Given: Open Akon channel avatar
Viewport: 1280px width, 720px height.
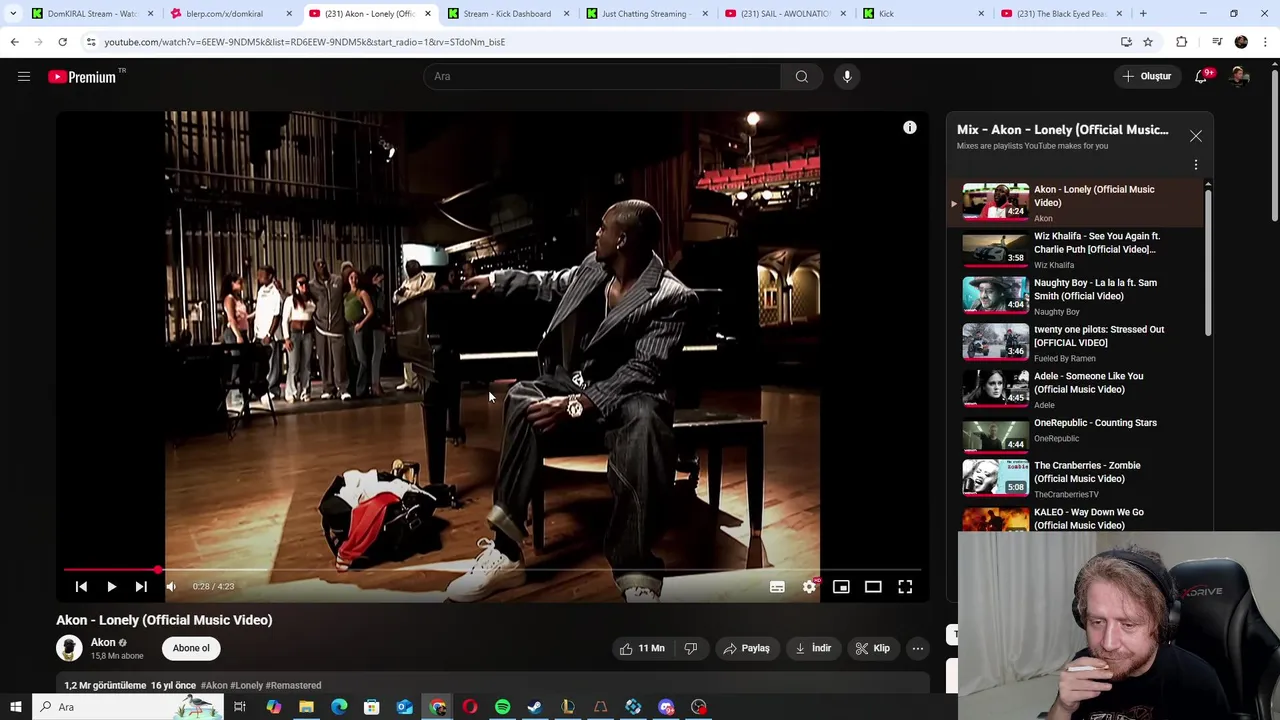Looking at the screenshot, I should [69, 648].
